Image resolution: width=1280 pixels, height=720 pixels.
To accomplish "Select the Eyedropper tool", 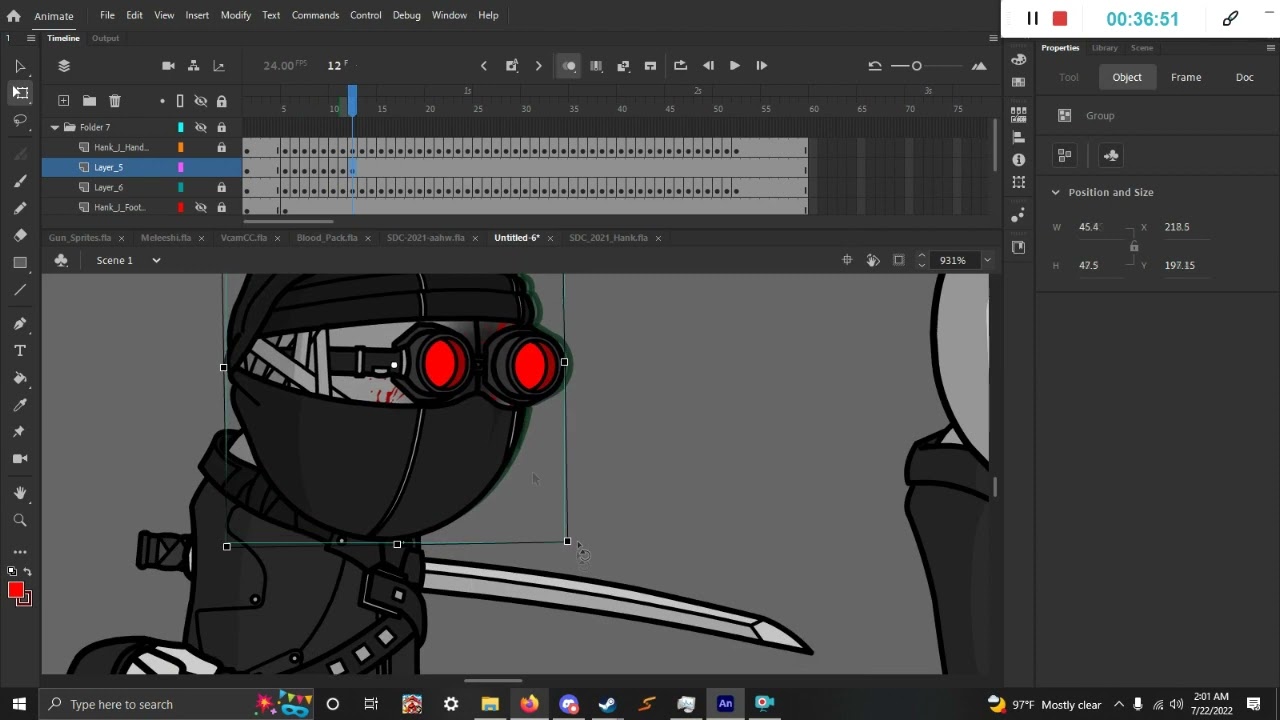I will coord(20,405).
